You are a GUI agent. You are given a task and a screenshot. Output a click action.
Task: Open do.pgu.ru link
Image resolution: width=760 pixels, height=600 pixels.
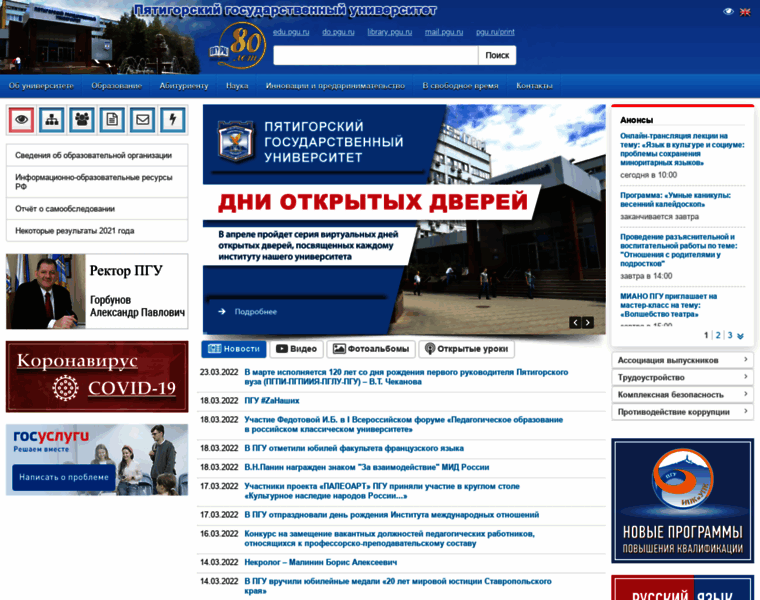coord(338,32)
